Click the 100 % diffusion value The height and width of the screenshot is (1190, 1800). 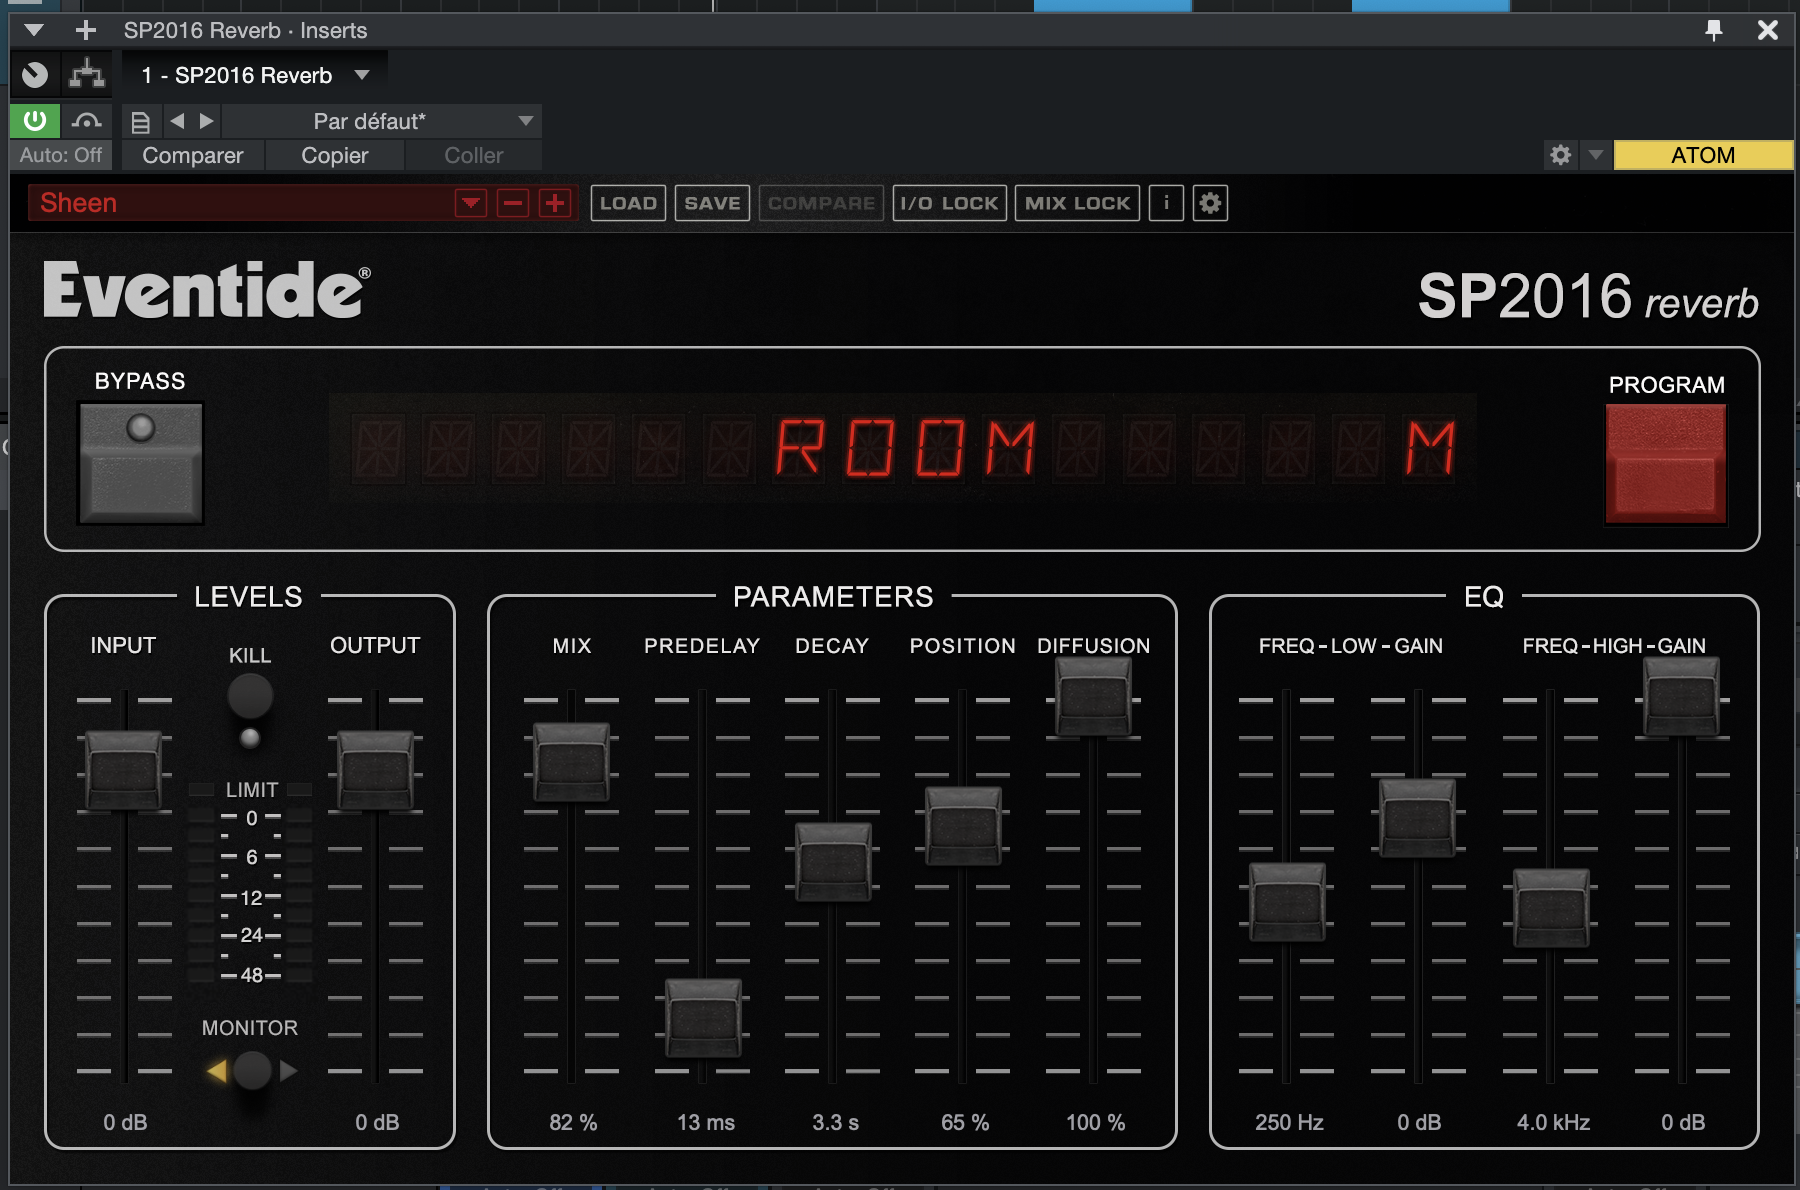[x=1096, y=1123]
